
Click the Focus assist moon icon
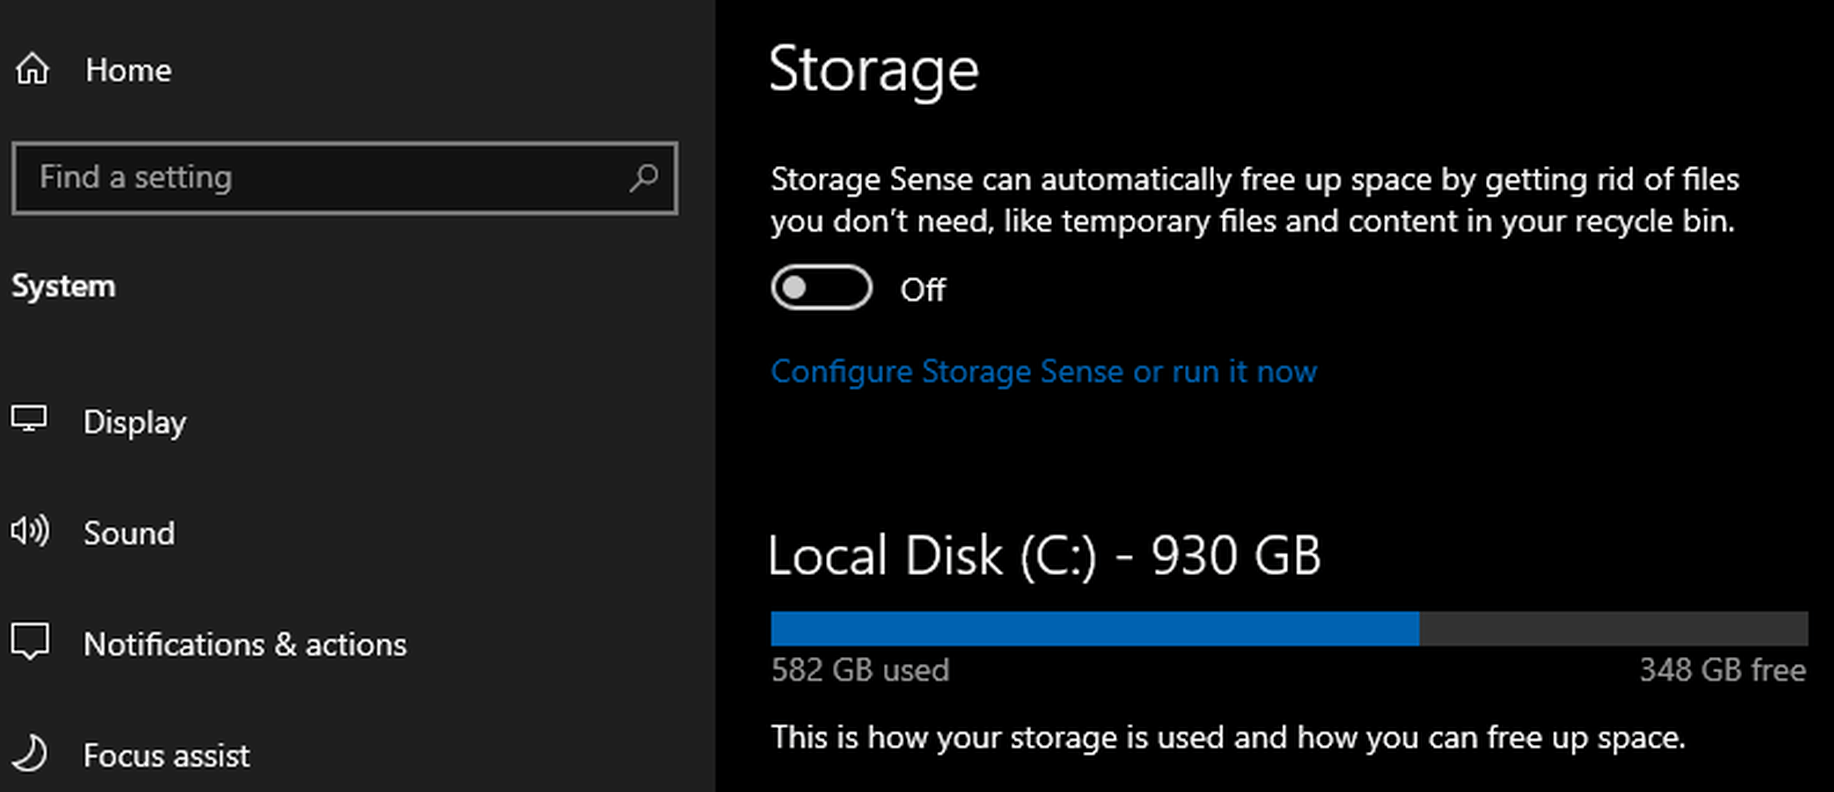(31, 753)
